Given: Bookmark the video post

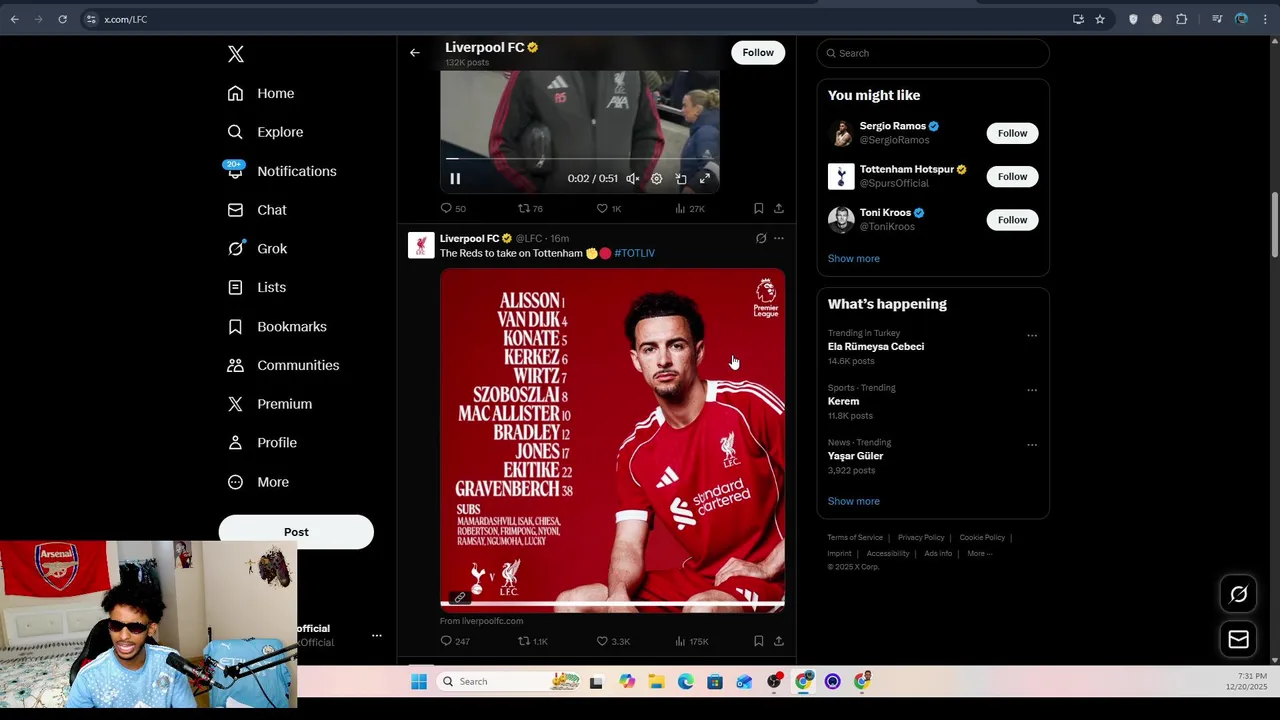Looking at the screenshot, I should (x=759, y=208).
